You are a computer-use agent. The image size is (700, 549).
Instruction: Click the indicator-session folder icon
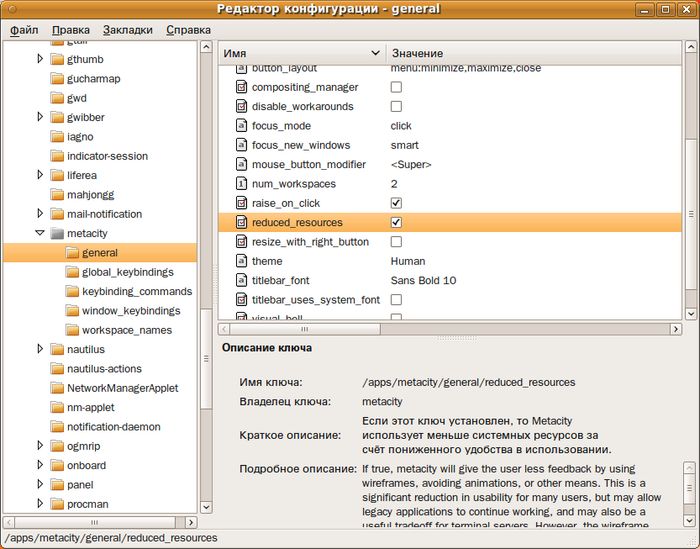(x=57, y=156)
